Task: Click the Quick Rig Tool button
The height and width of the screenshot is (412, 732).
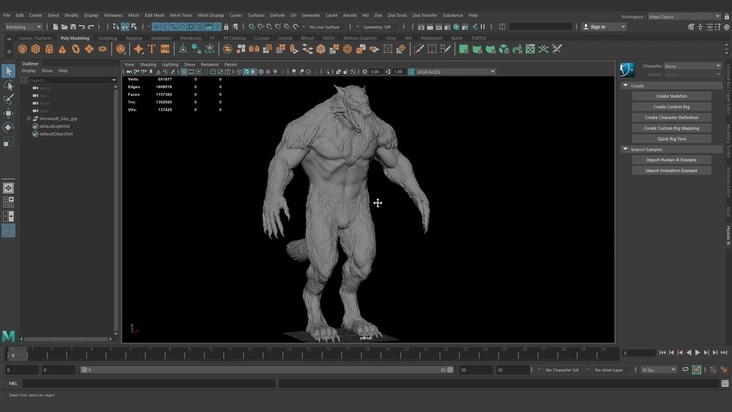Action: click(671, 138)
